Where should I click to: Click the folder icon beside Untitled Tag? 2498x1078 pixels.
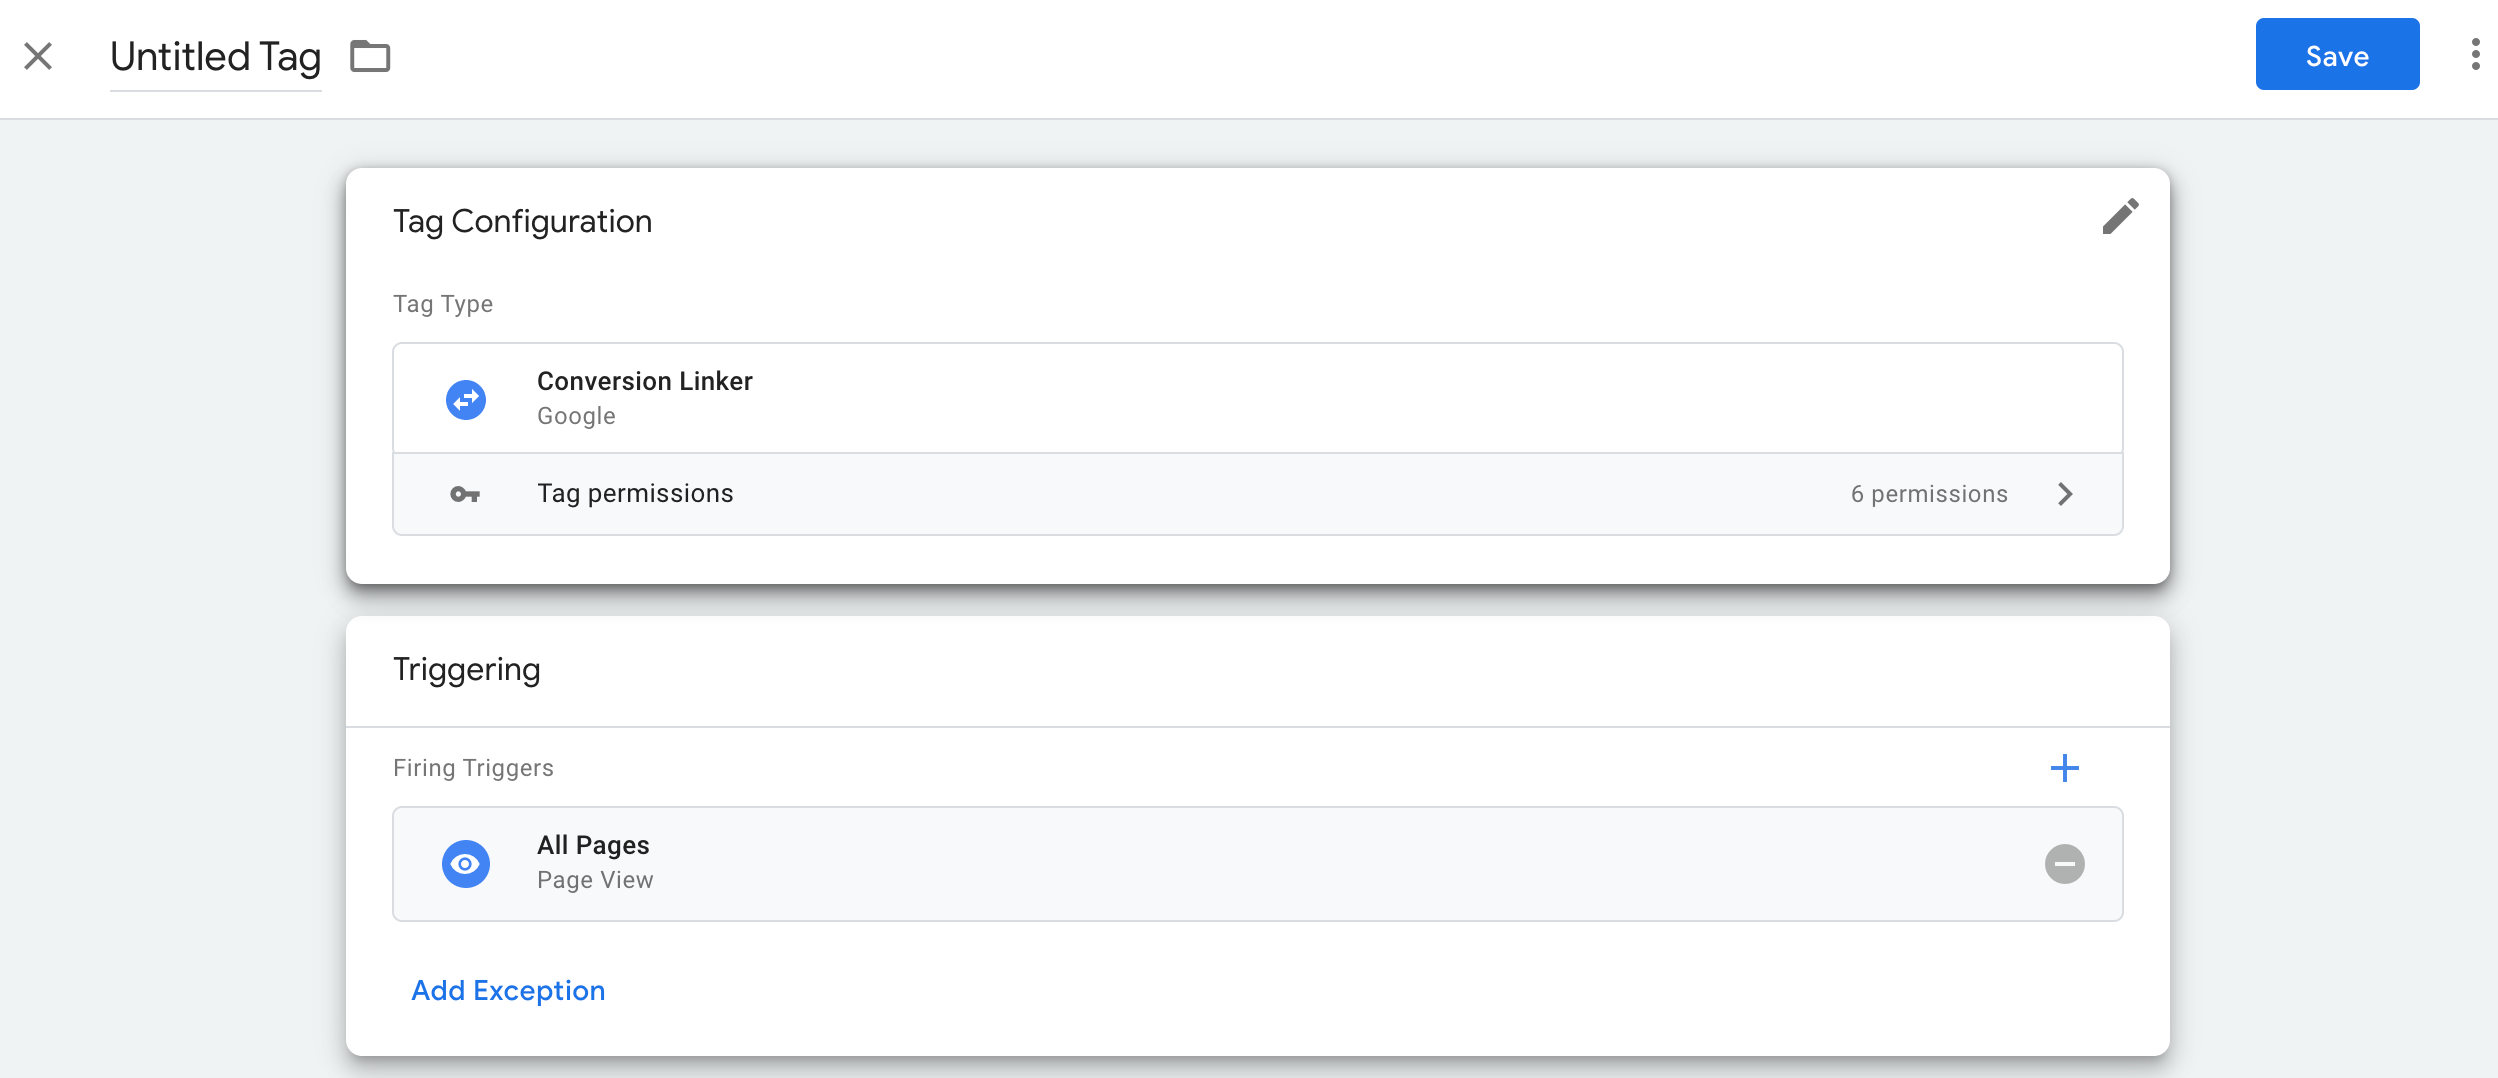coord(372,57)
